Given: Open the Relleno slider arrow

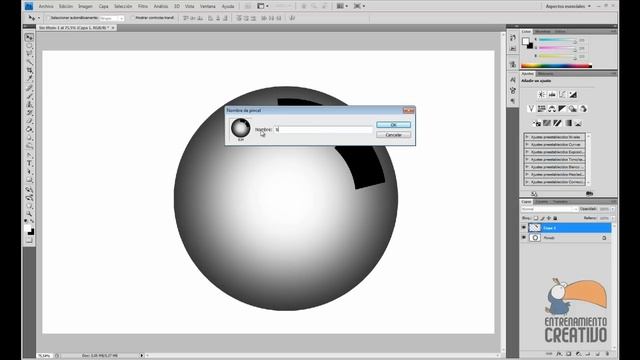Looking at the screenshot, I should [x=613, y=218].
